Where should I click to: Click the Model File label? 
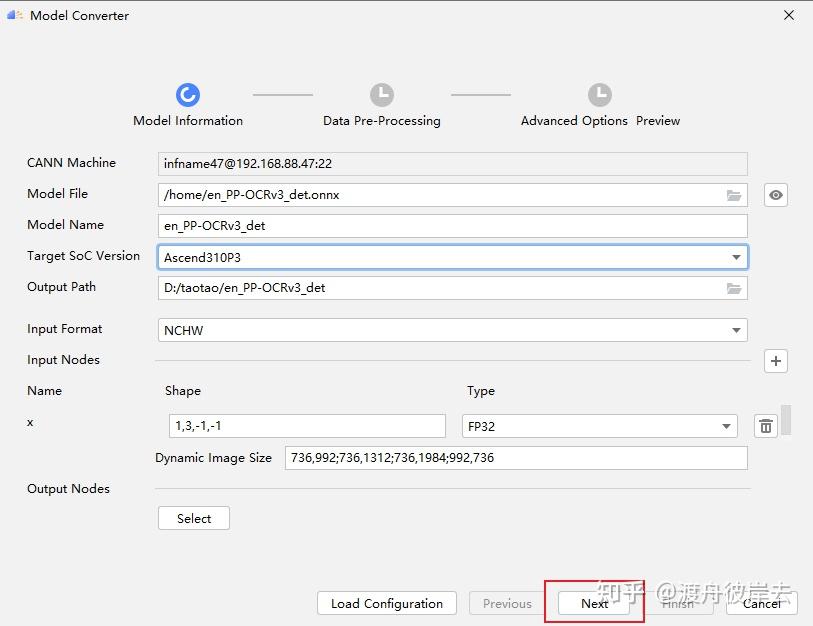58,194
